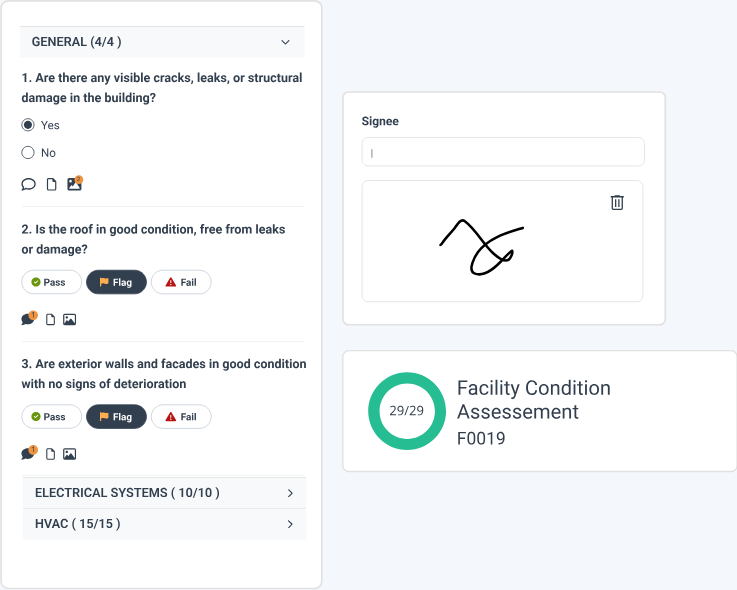Screen dimensions: 737x590
Task: Mark roof question as Fail
Action: pos(181,283)
